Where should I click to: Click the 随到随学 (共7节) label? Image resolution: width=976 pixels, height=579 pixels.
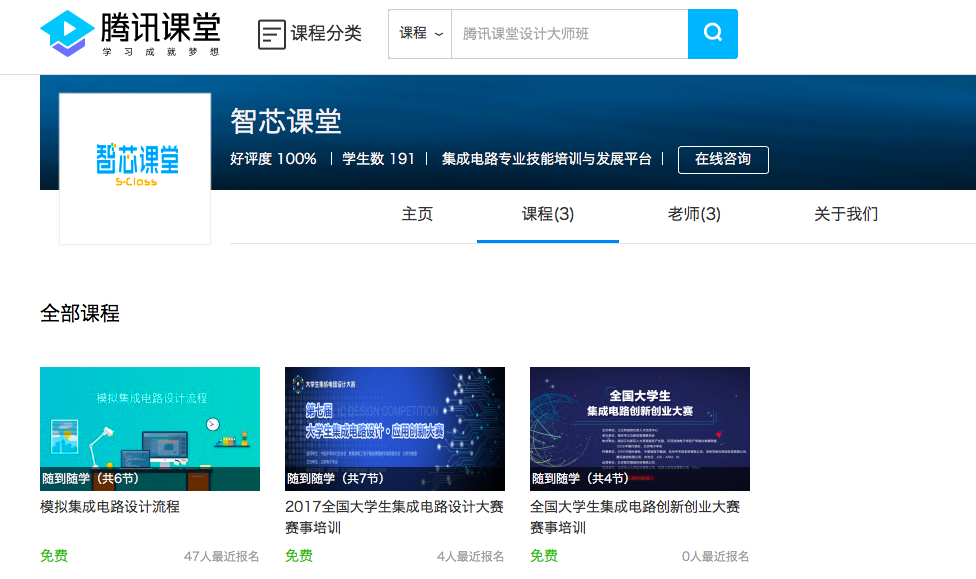click(x=336, y=478)
